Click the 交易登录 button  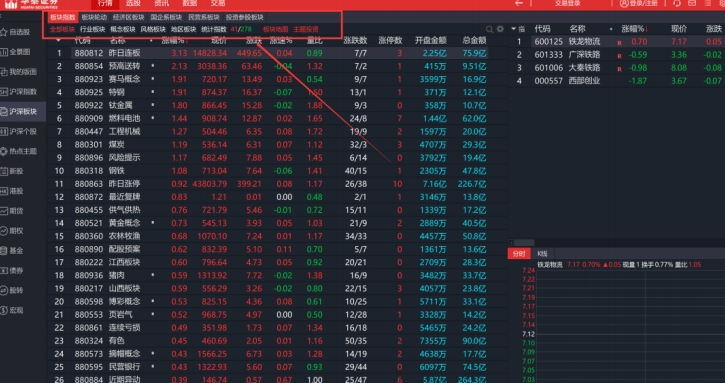click(x=567, y=3)
